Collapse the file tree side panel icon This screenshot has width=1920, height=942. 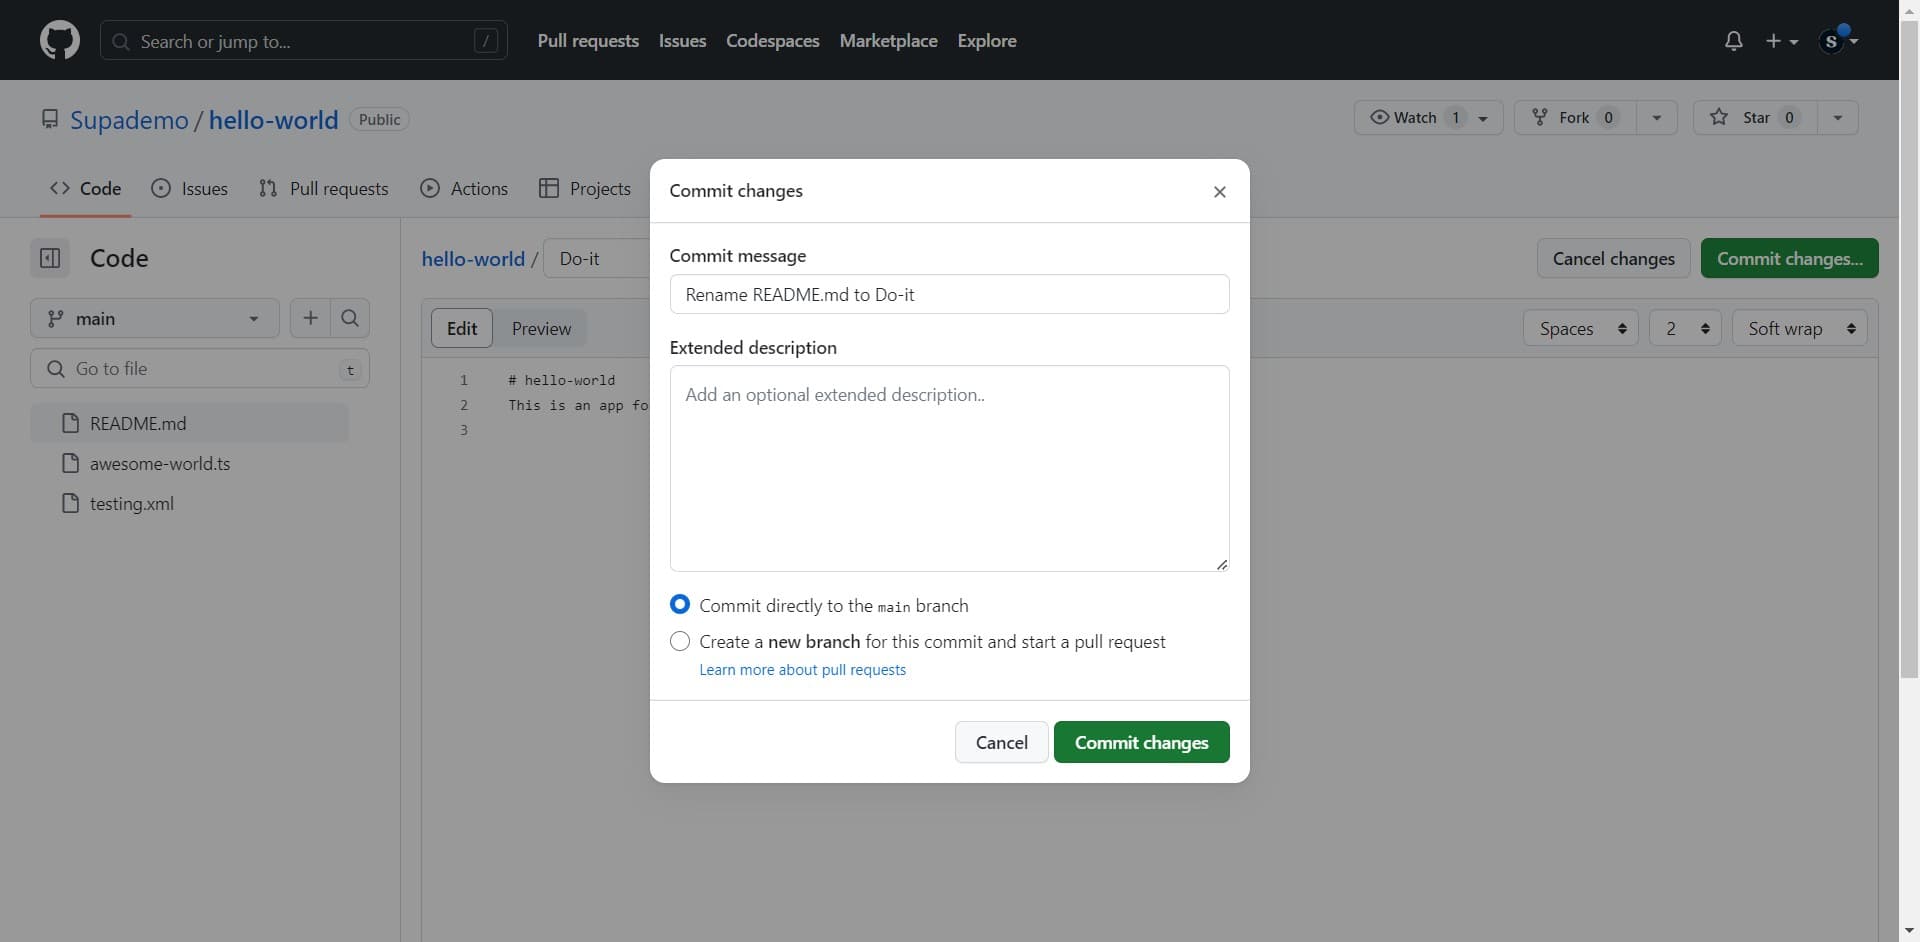pyautogui.click(x=50, y=258)
